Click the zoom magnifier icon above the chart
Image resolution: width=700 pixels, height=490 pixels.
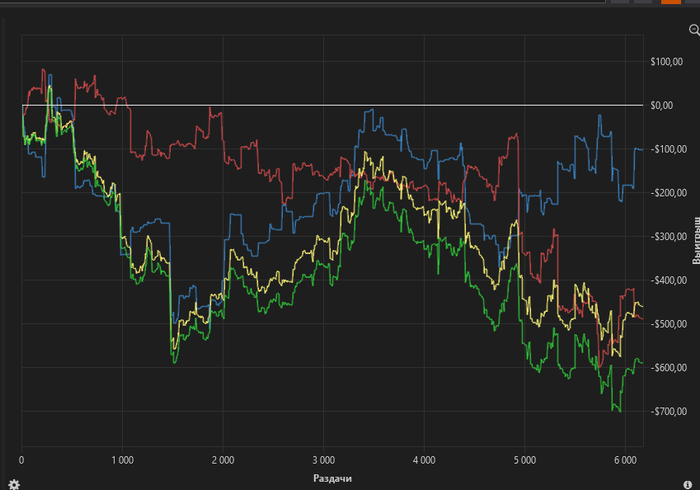[694, 30]
